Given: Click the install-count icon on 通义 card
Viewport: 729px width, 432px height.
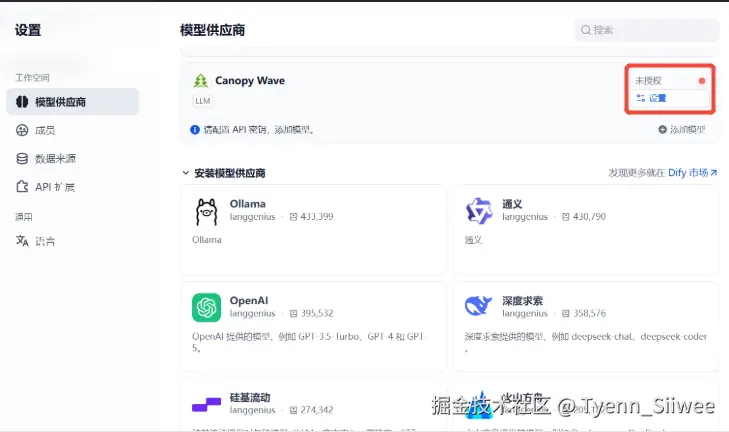Looking at the screenshot, I should pos(566,217).
